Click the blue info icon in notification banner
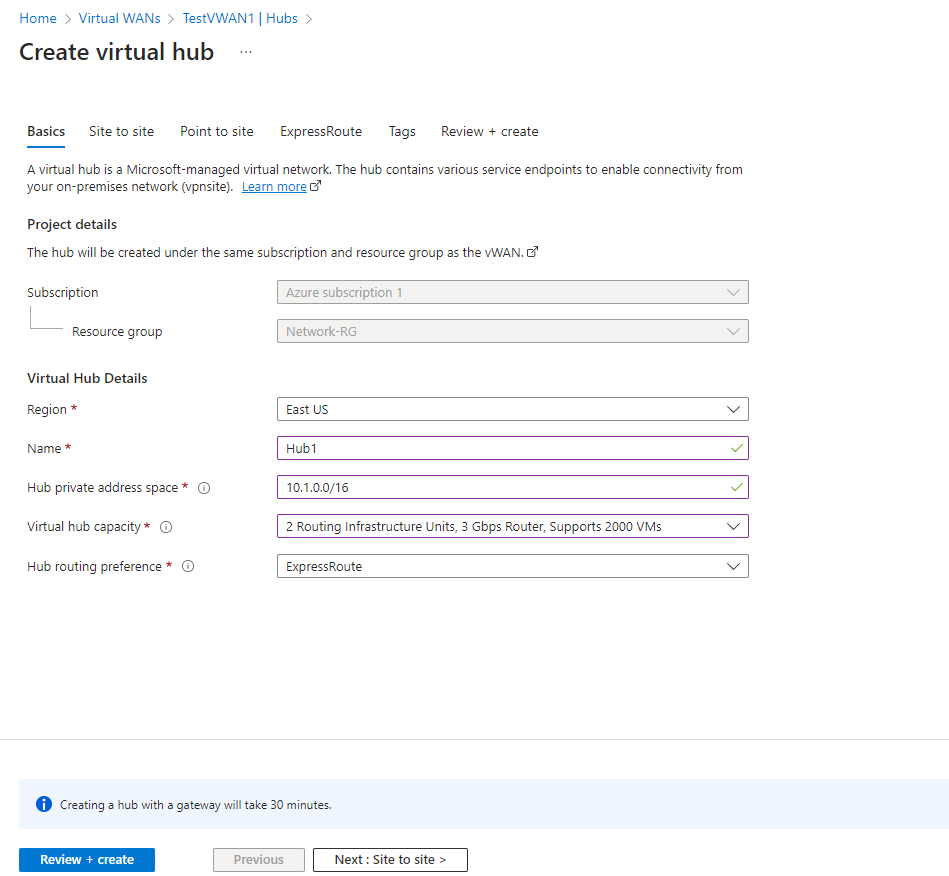Image resolution: width=949 pixels, height=876 pixels. click(x=43, y=804)
